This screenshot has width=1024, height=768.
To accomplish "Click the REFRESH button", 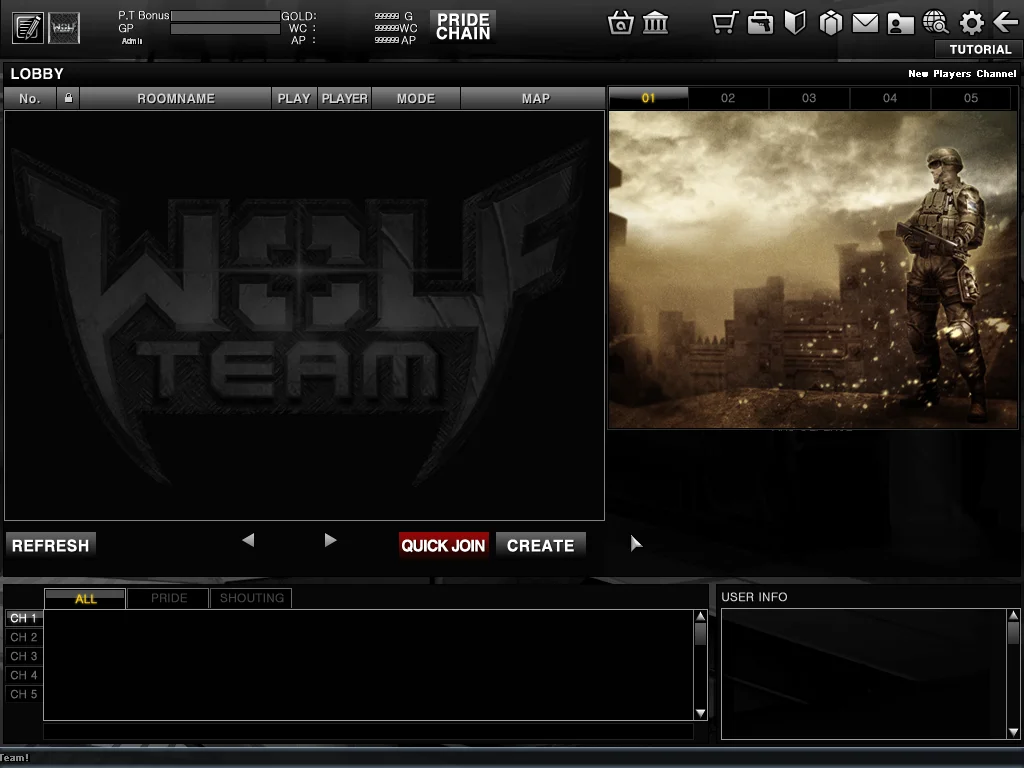I will click(50, 545).
